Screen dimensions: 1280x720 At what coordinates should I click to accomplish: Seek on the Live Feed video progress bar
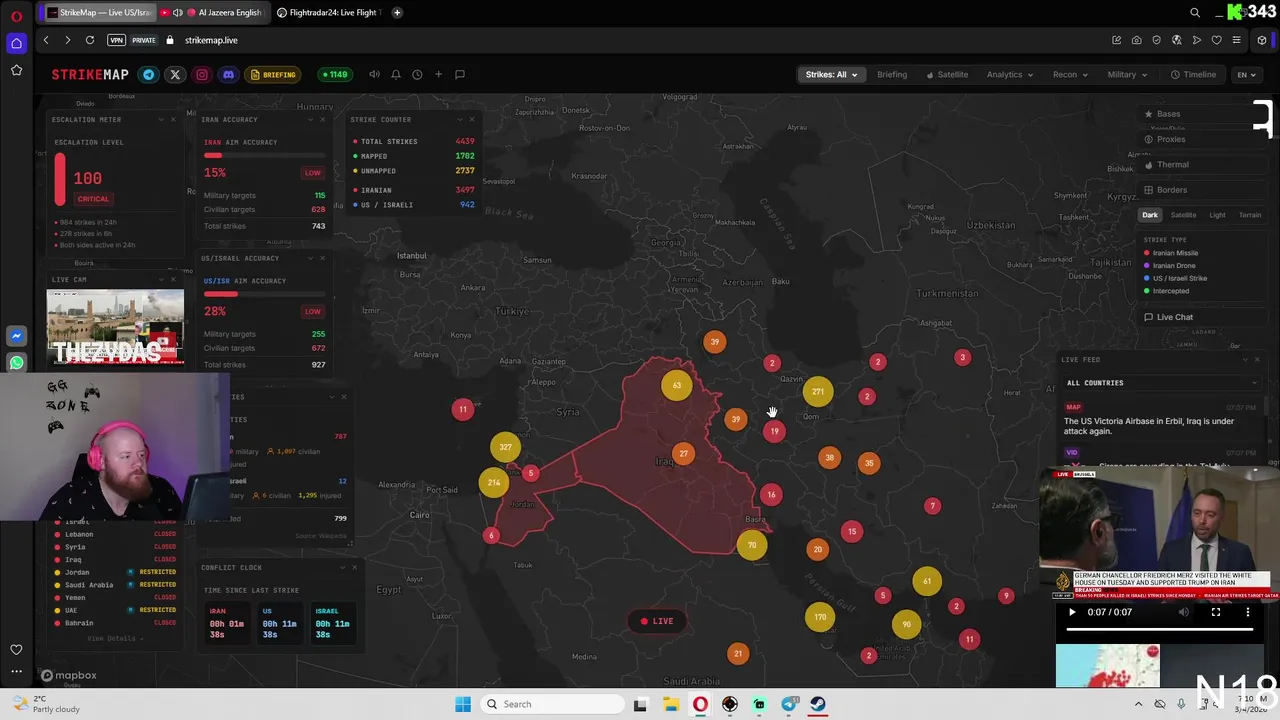tap(1160, 629)
